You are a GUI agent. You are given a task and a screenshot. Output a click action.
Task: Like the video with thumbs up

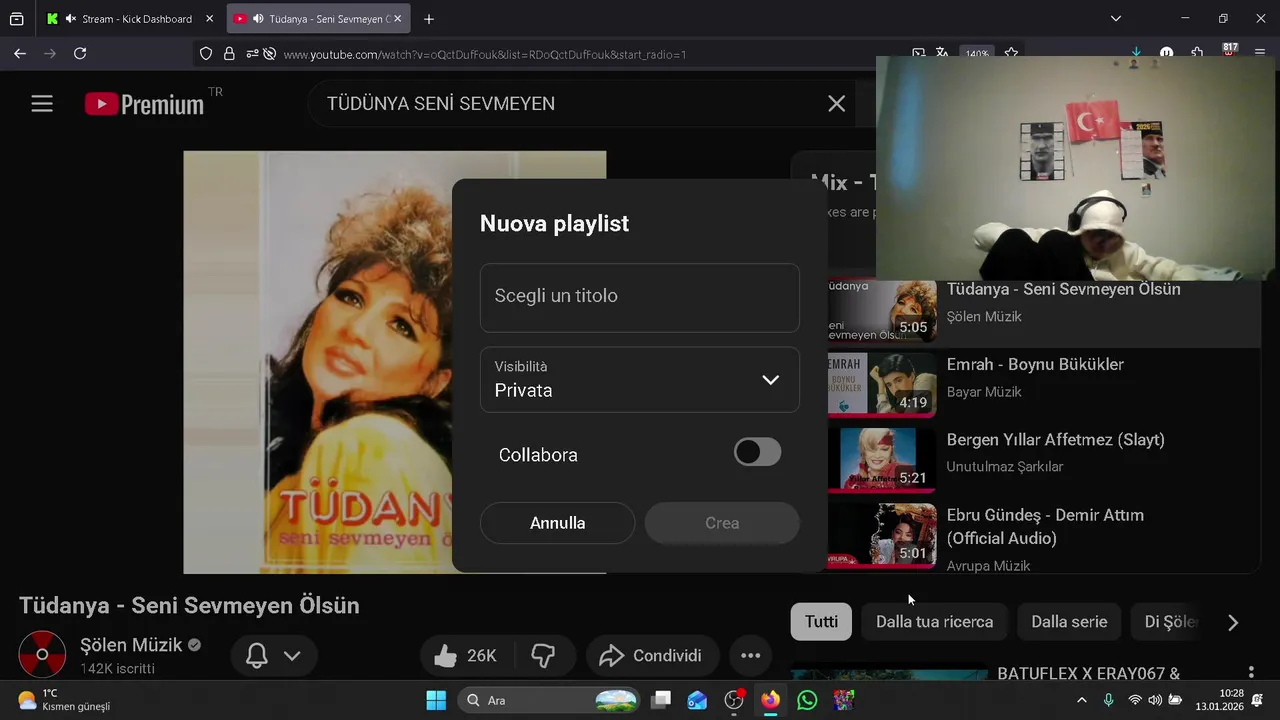(x=466, y=656)
